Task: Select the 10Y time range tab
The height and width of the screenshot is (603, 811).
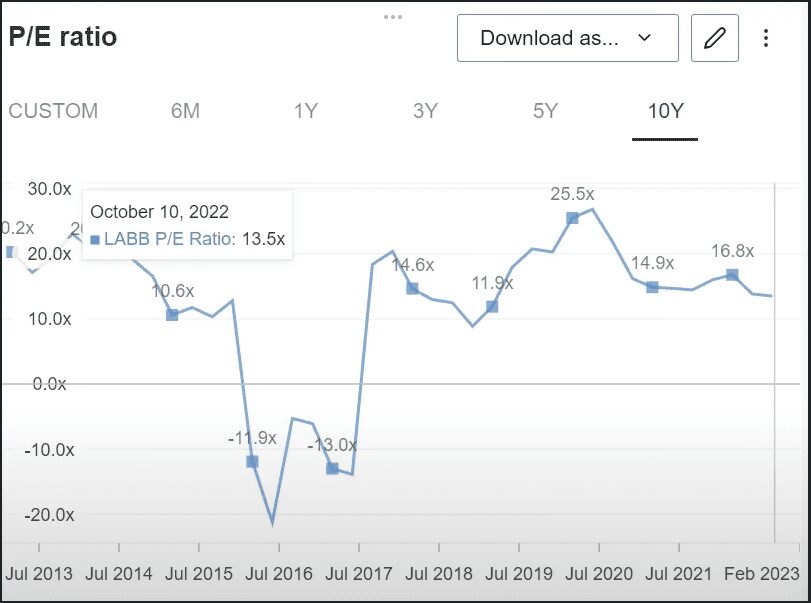Action: click(665, 111)
